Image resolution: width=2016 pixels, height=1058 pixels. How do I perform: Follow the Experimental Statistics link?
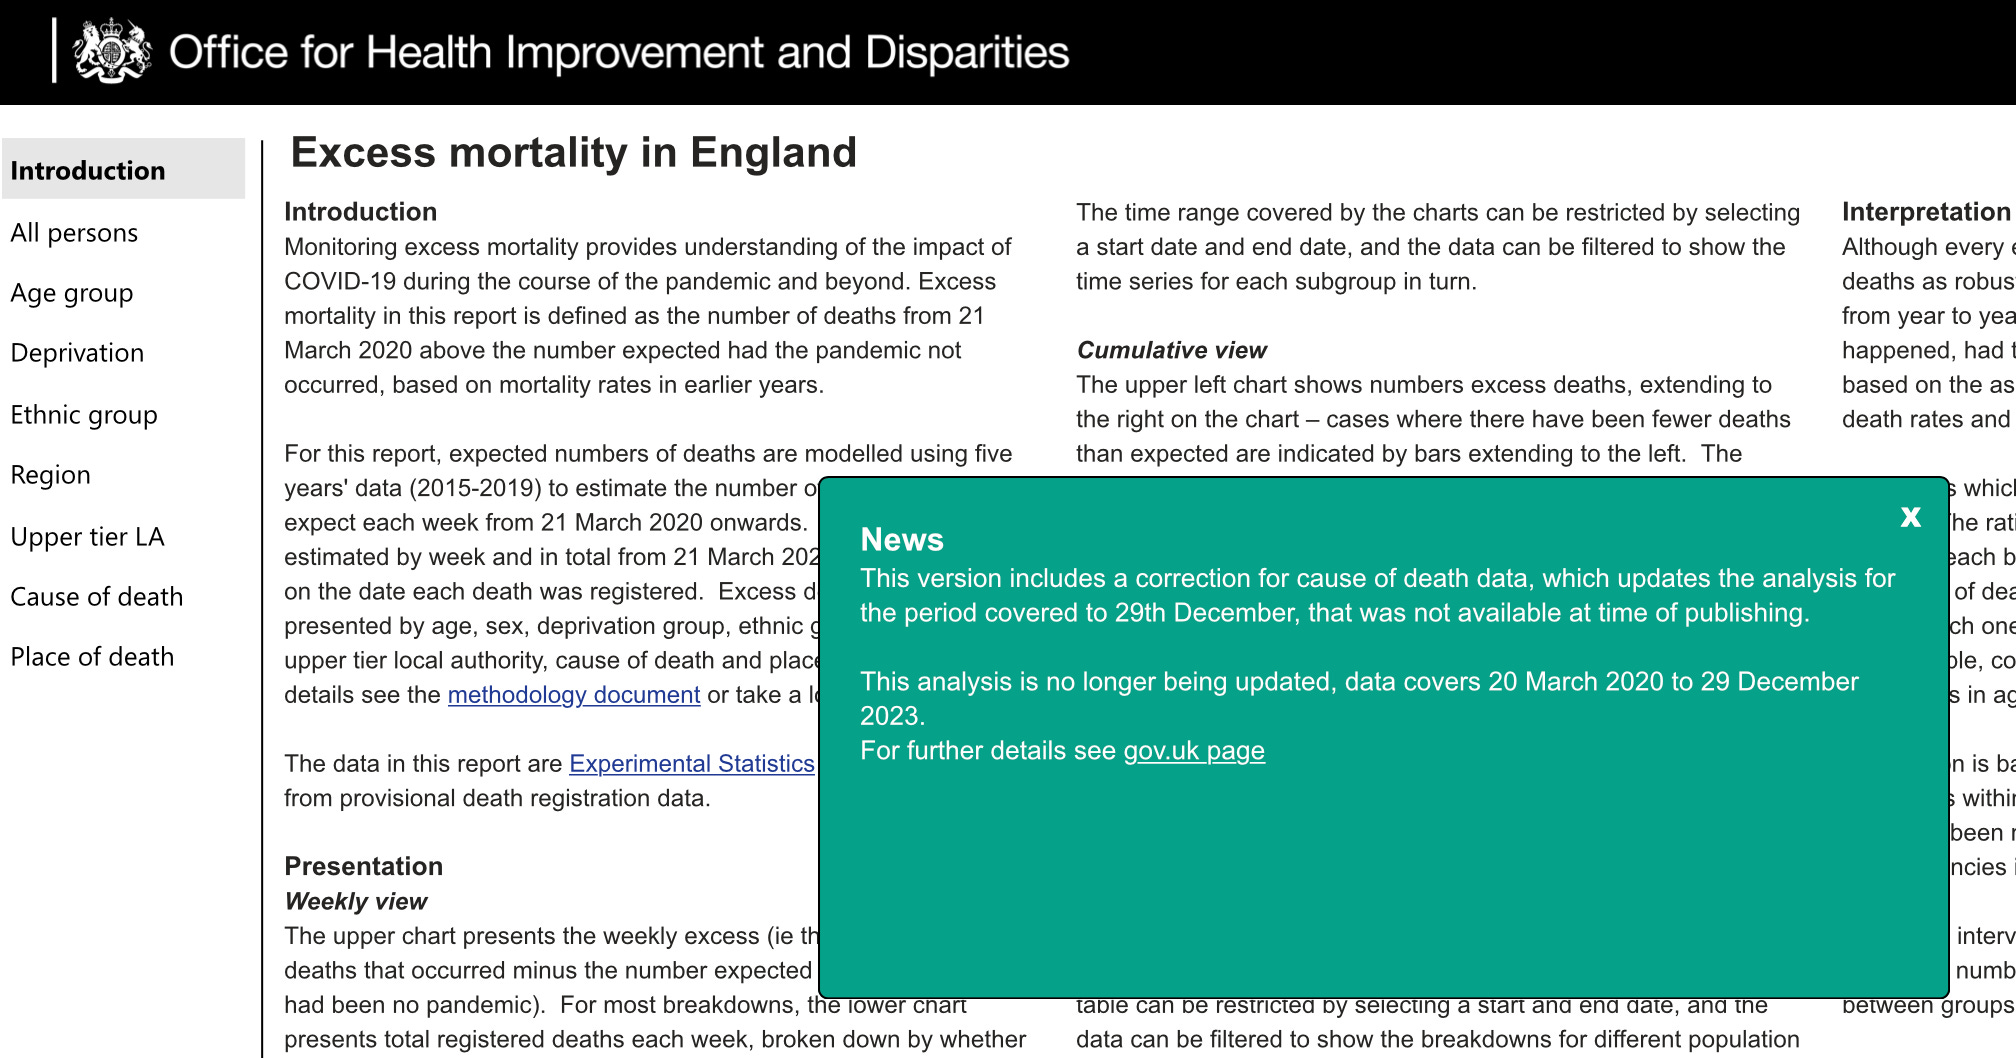(x=692, y=764)
